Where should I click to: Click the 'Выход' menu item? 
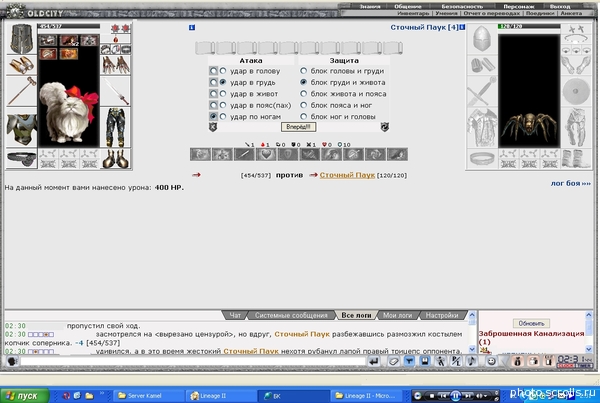point(560,7)
